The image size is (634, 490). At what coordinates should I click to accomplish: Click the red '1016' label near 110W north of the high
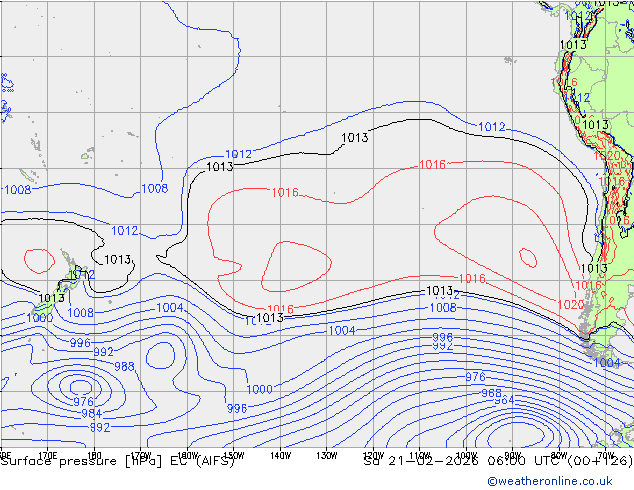(x=432, y=165)
